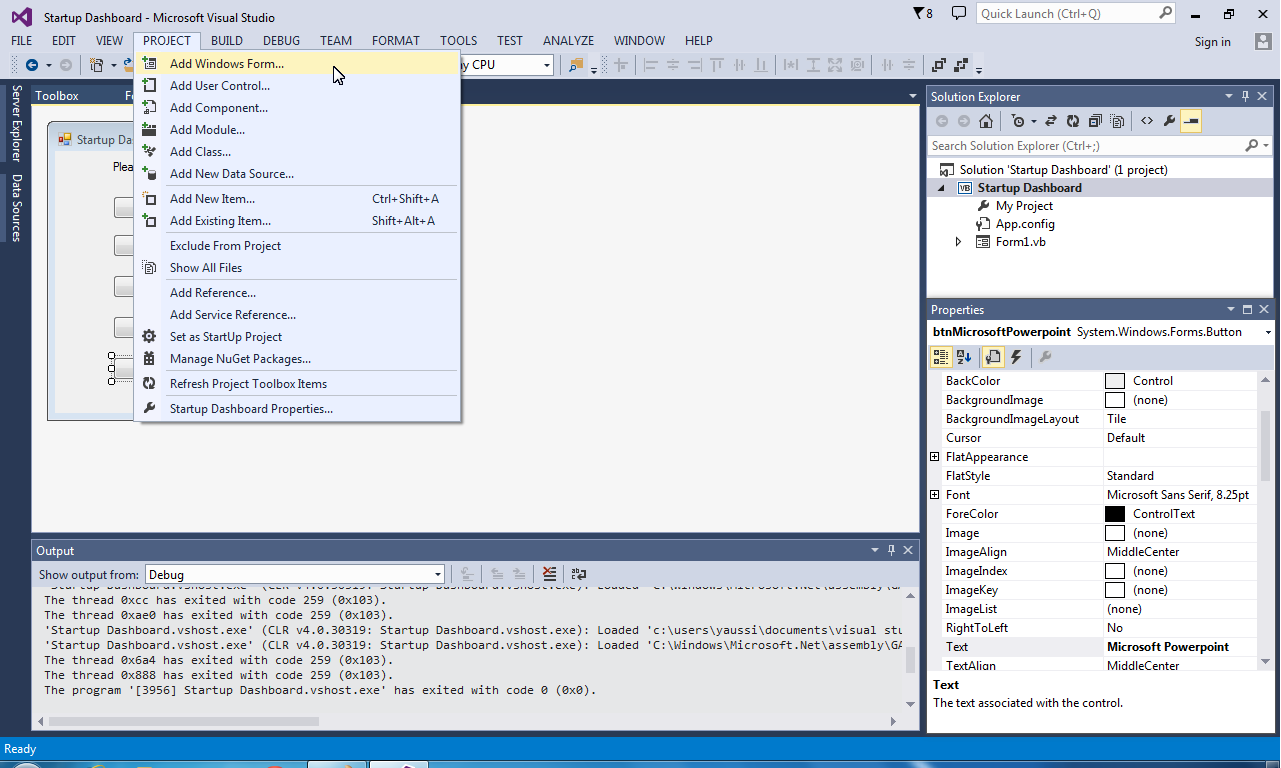Expand the FlatAppearance property

(x=935, y=457)
